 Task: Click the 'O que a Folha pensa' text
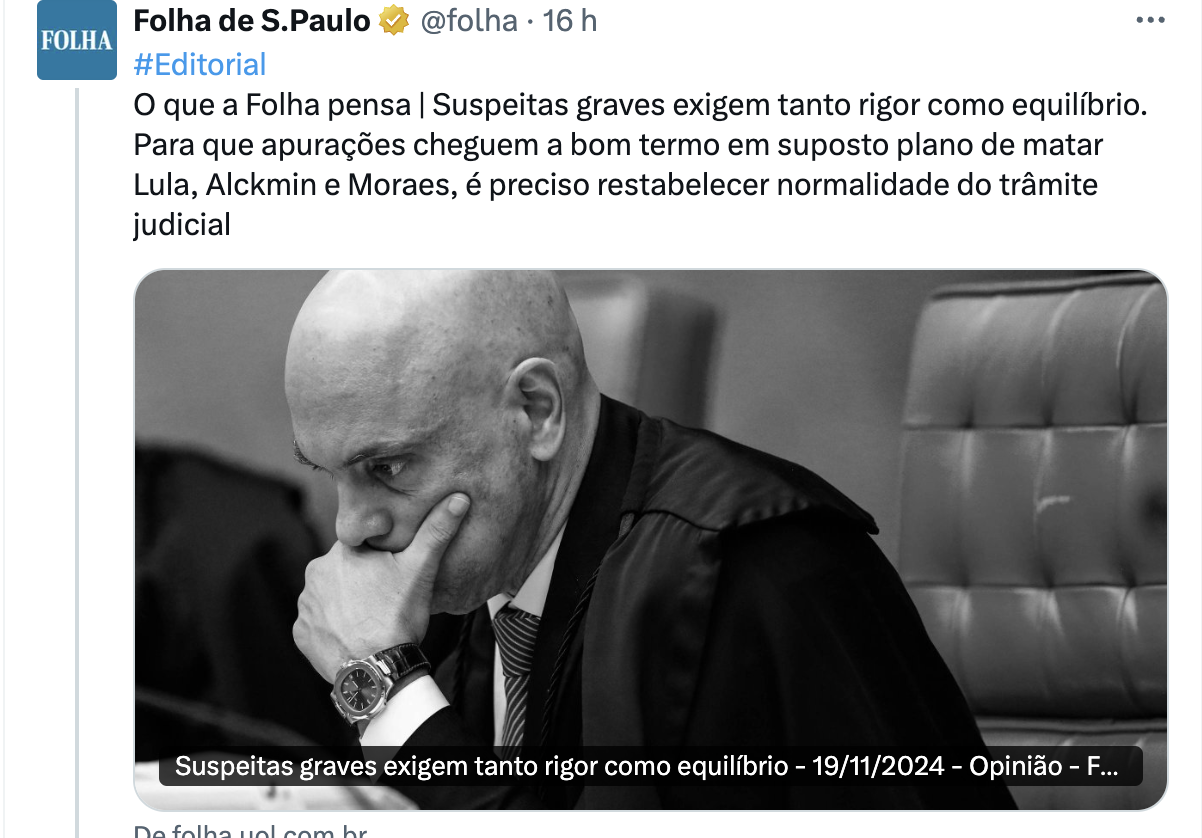(272, 105)
